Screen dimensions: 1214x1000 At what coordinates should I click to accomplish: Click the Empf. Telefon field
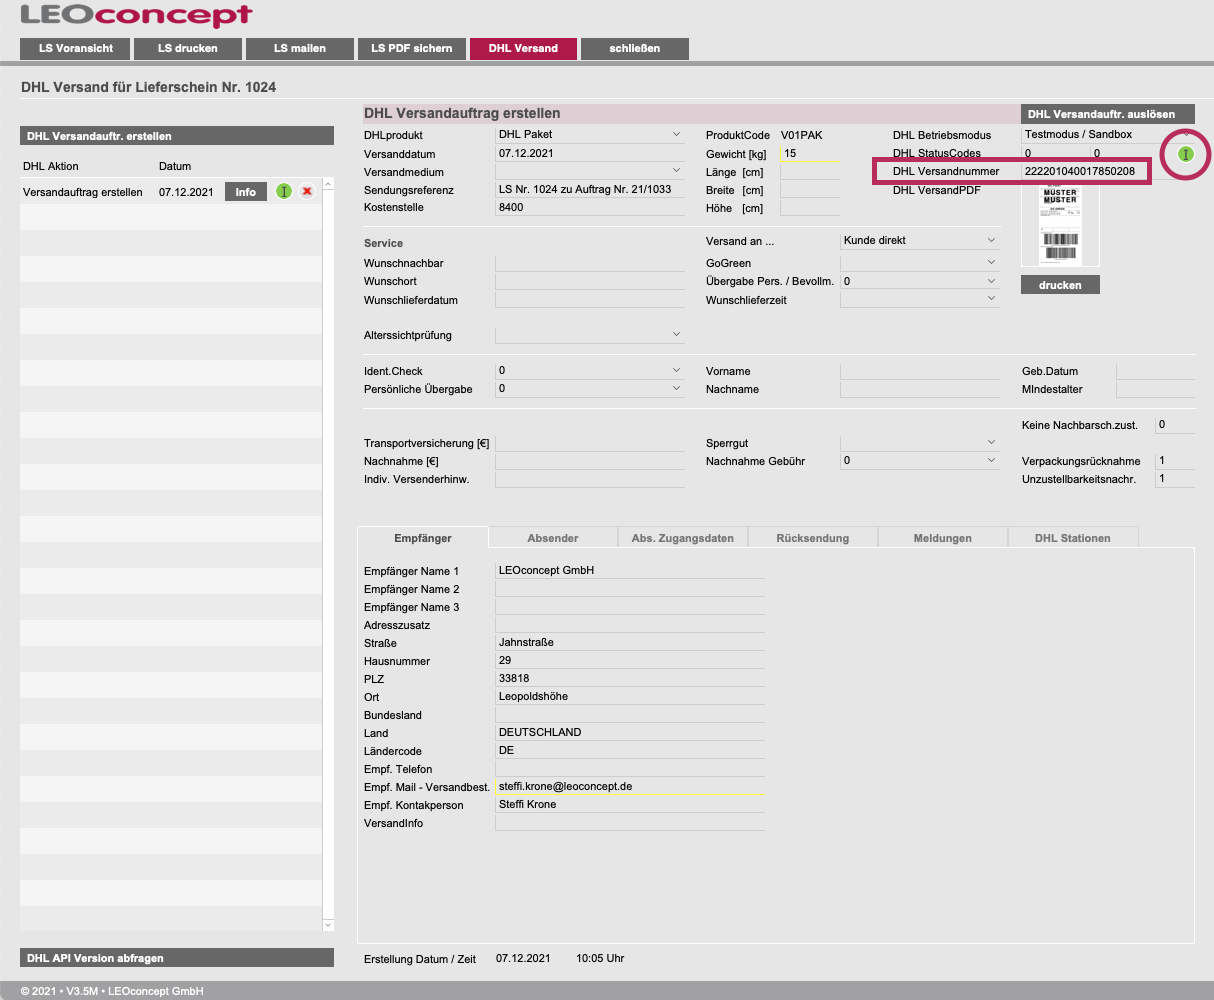tap(630, 768)
